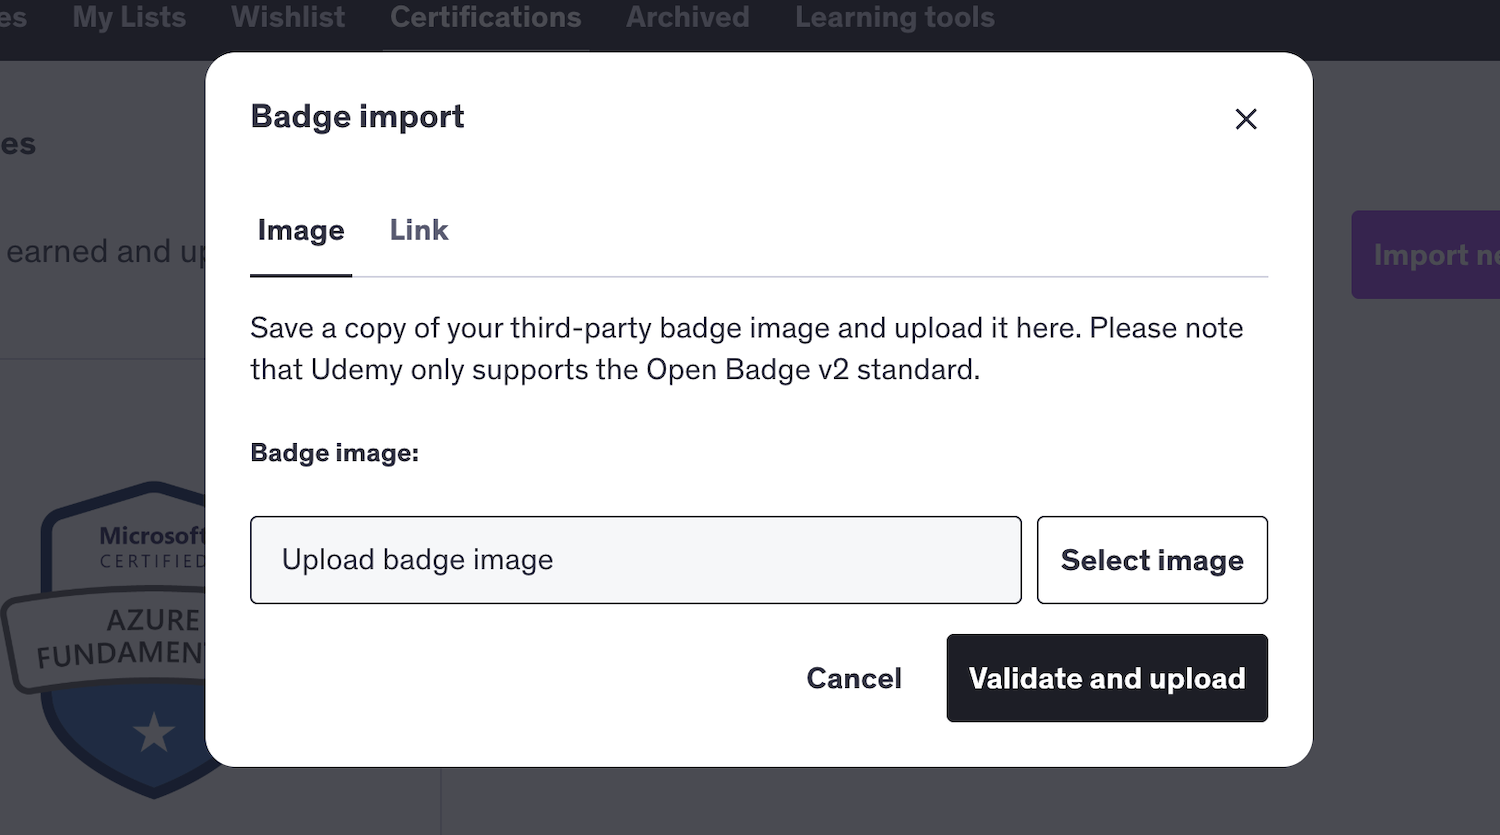The height and width of the screenshot is (835, 1500).
Task: Click the Select image button
Action: [1151, 560]
